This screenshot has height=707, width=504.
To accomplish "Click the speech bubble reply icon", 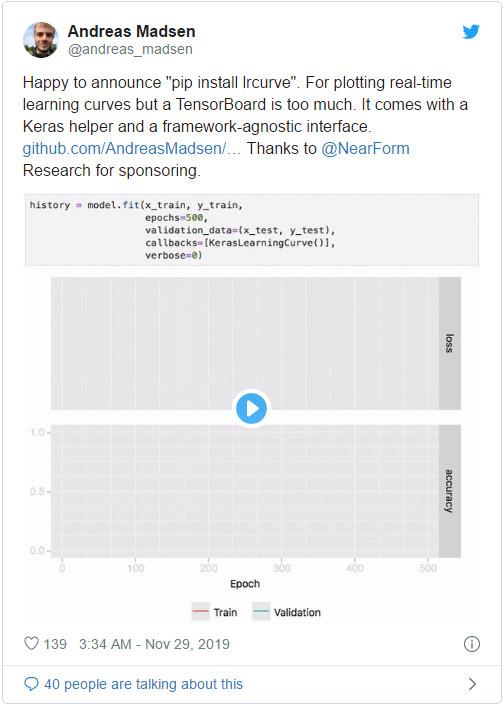I will (x=31, y=684).
